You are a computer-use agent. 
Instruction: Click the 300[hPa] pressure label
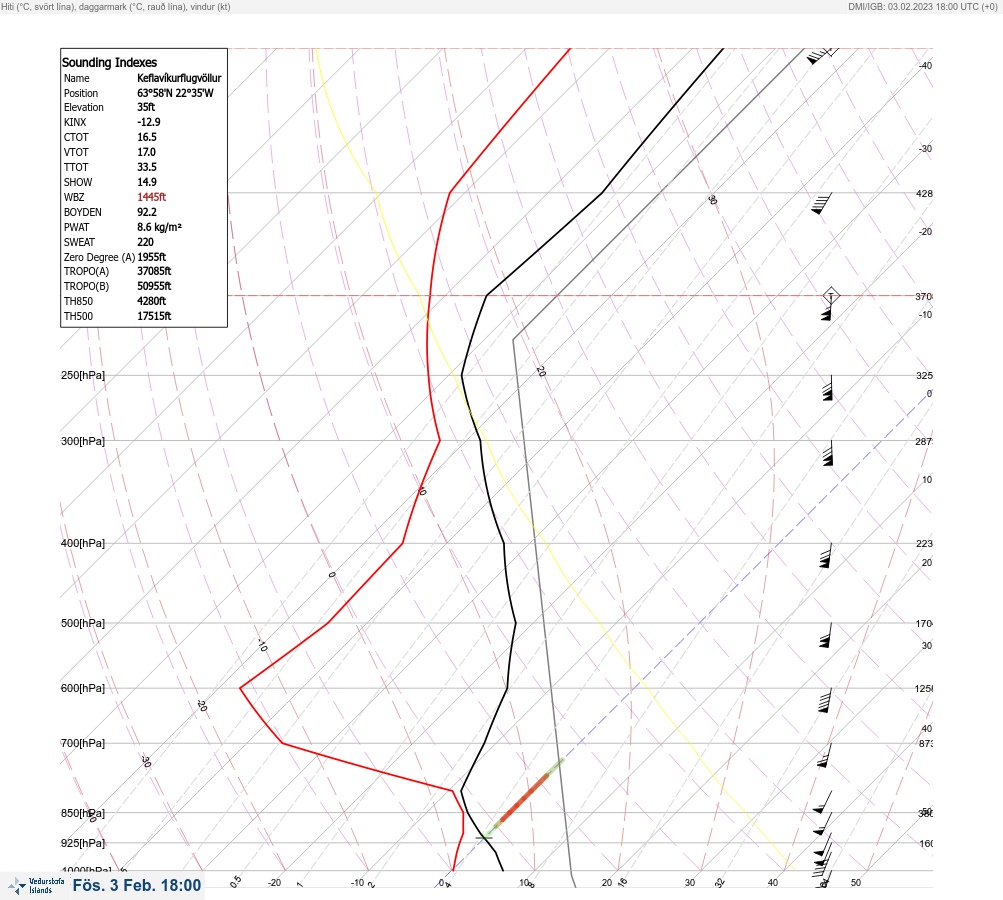click(83, 441)
